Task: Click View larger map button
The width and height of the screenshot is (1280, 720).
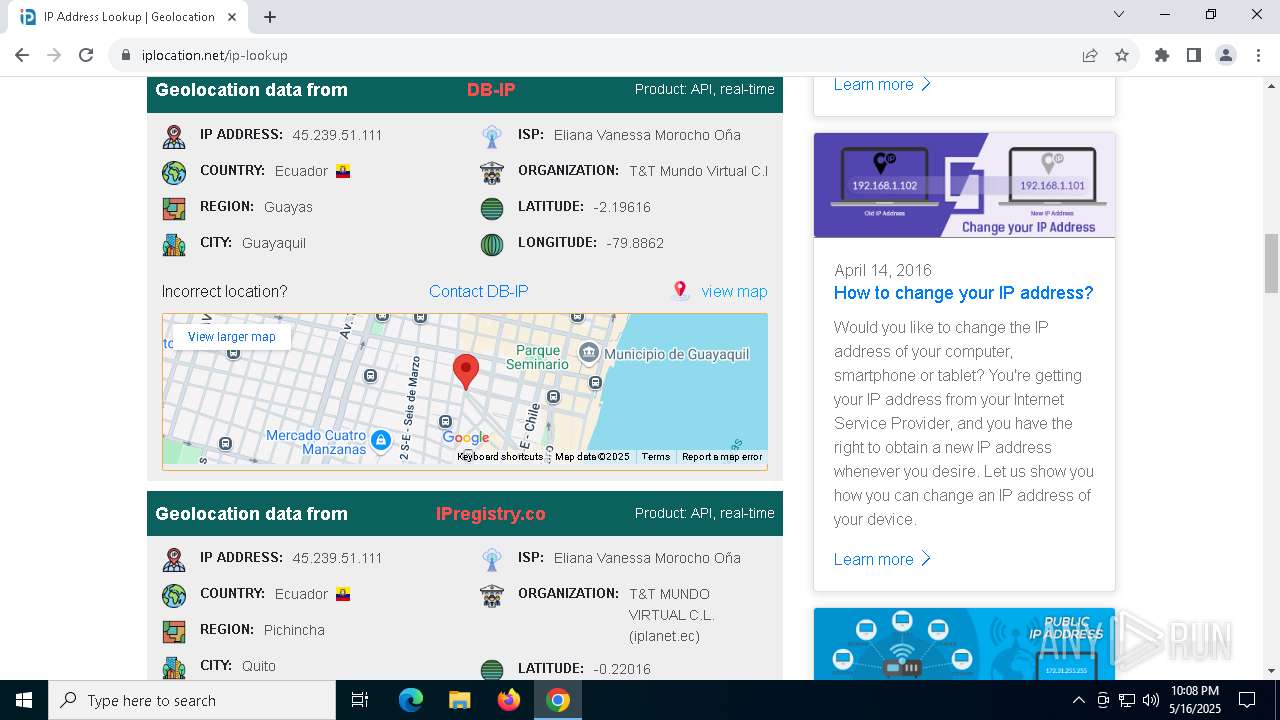Action: [231, 337]
